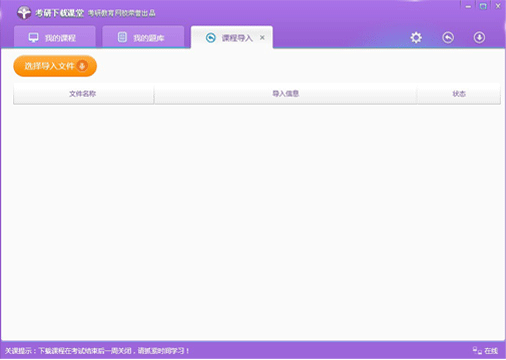Minimize the 考研下载课堂 window
This screenshot has width=506, height=360.
point(468,6)
